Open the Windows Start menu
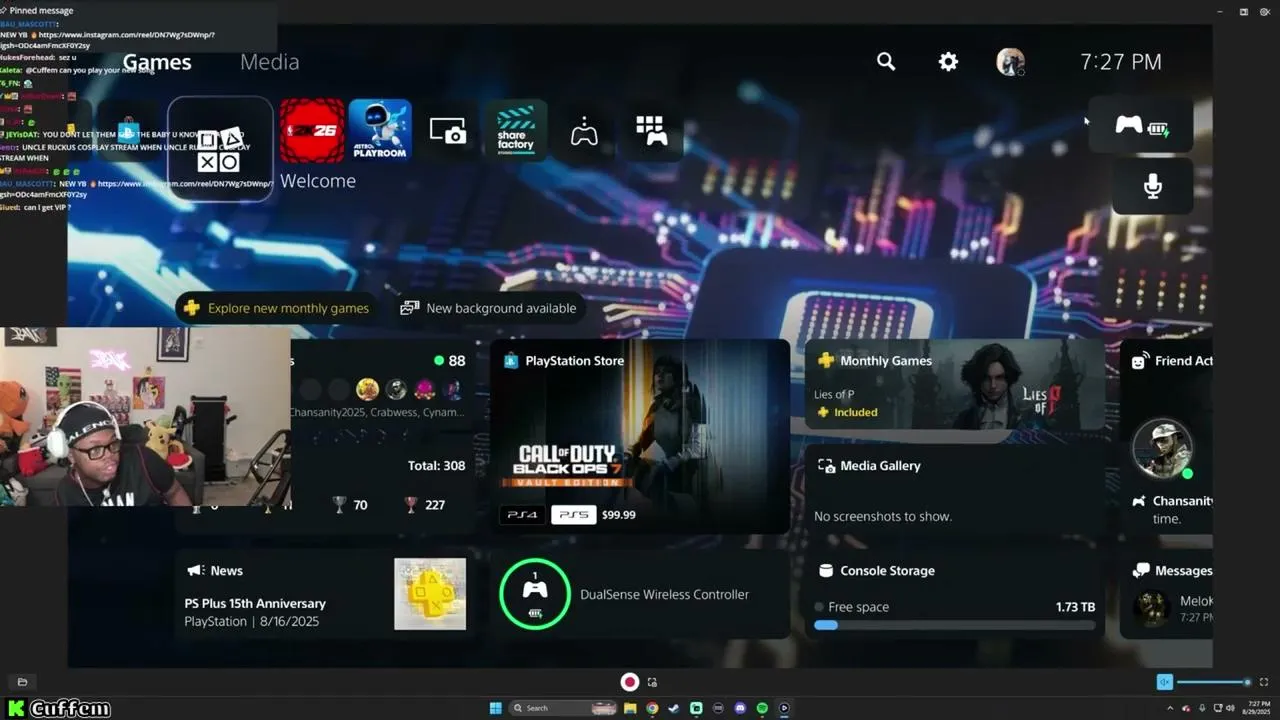The height and width of the screenshot is (720, 1280). 495,709
